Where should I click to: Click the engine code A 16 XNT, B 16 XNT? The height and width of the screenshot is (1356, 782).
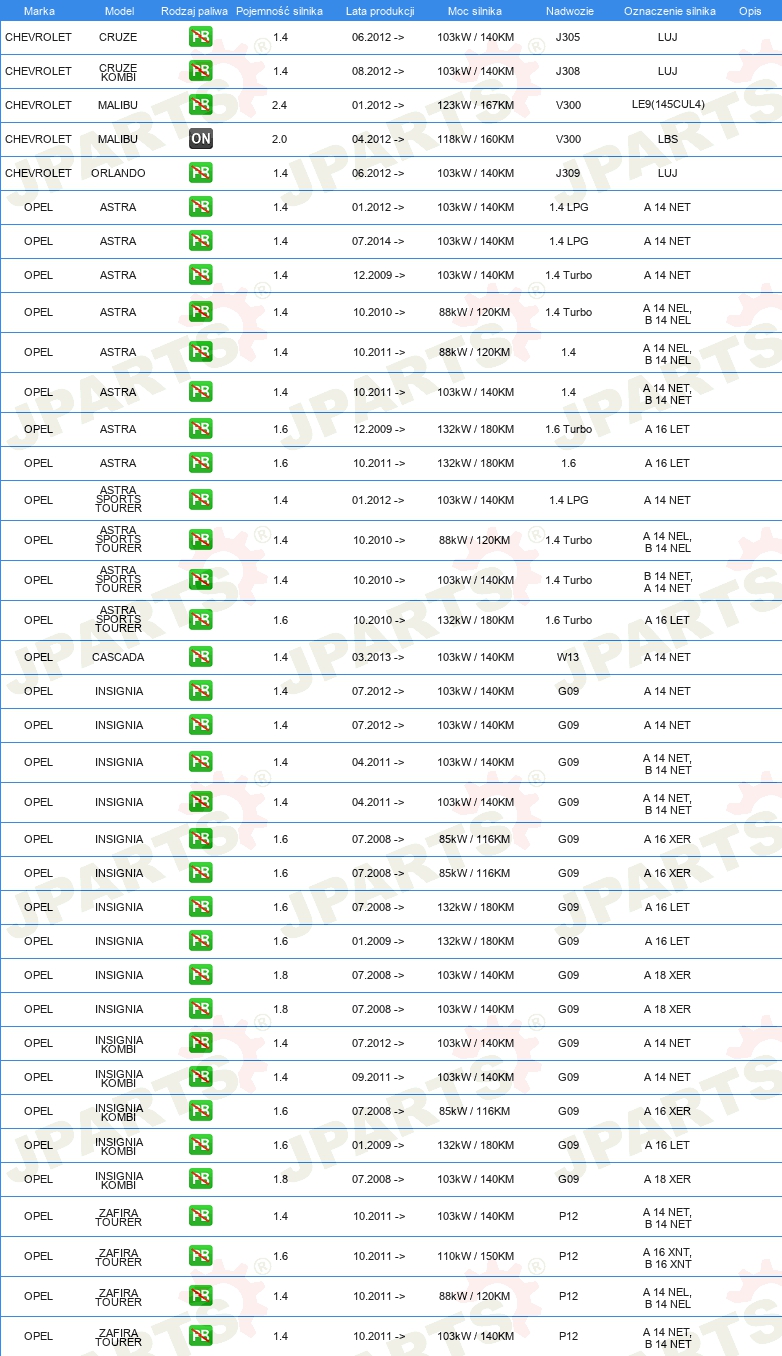[x=668, y=1258]
